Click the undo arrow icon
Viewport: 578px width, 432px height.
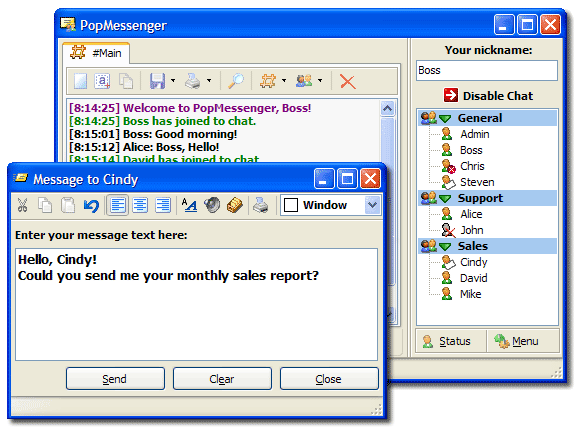coord(91,205)
